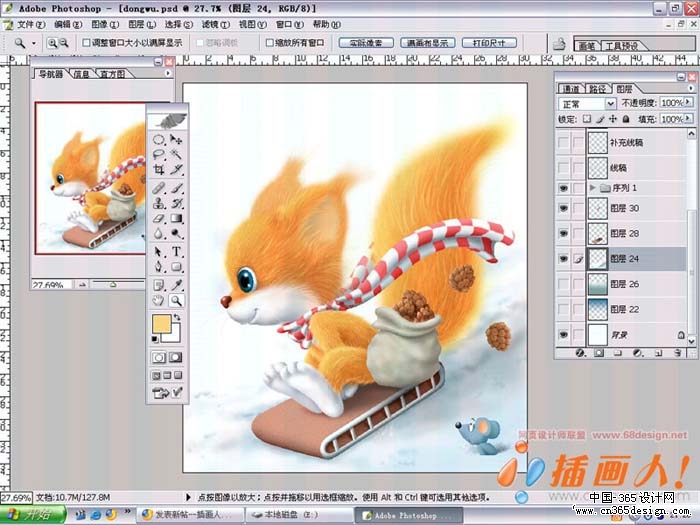Image resolution: width=700 pixels, height=525 pixels.
Task: Show 图层 22 visibility box
Action: point(563,309)
